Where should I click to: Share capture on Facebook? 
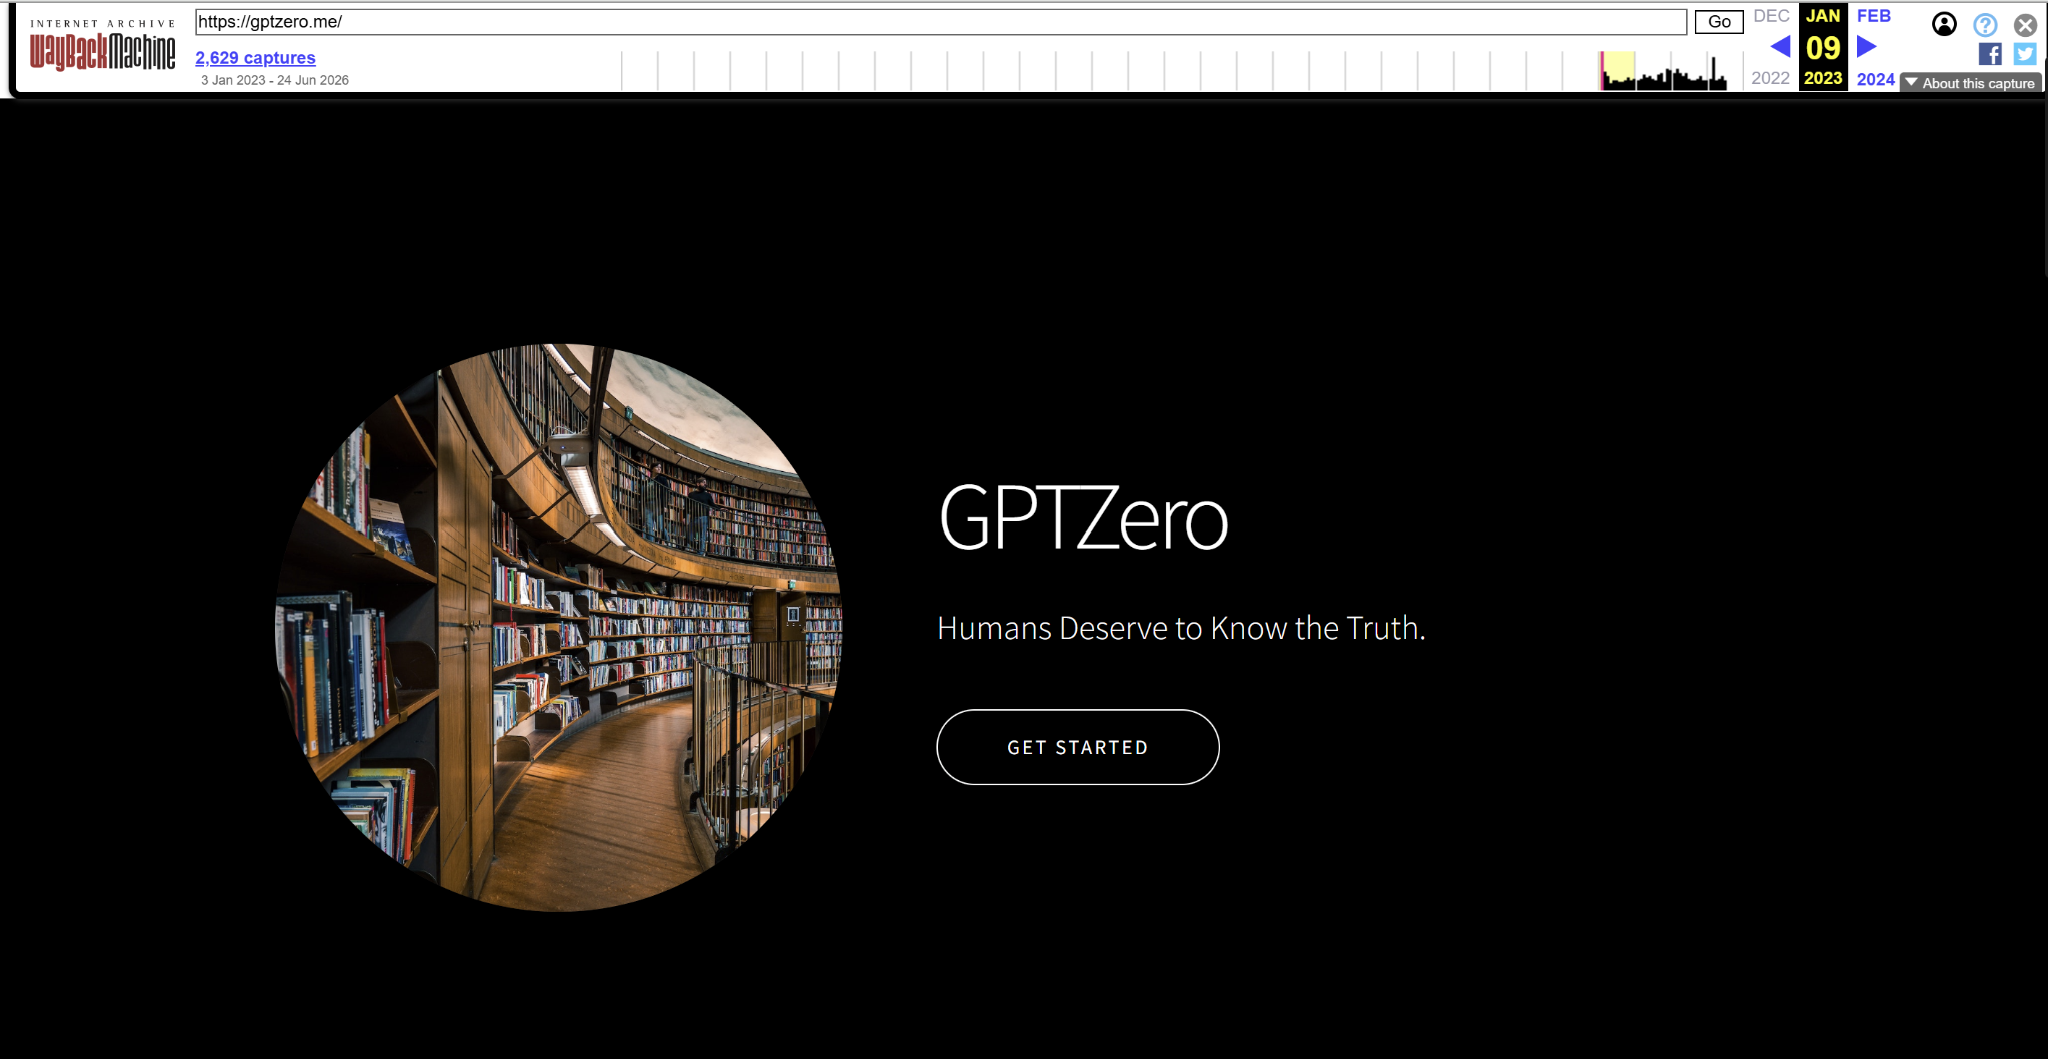pos(1990,54)
